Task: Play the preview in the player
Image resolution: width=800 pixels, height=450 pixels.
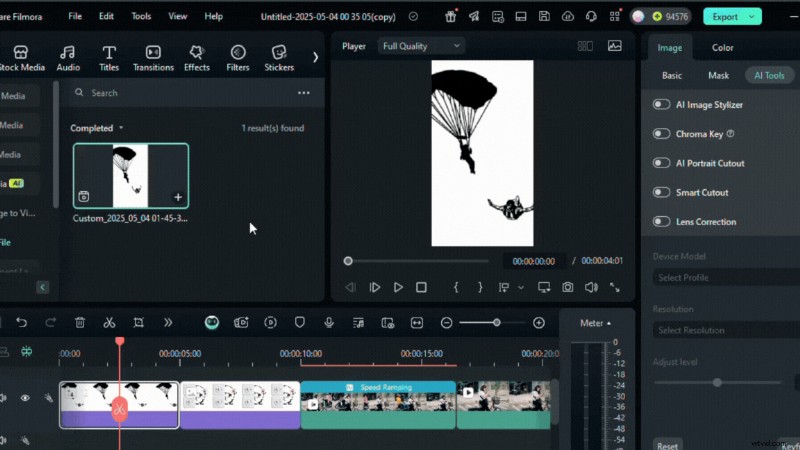Action: [398, 288]
